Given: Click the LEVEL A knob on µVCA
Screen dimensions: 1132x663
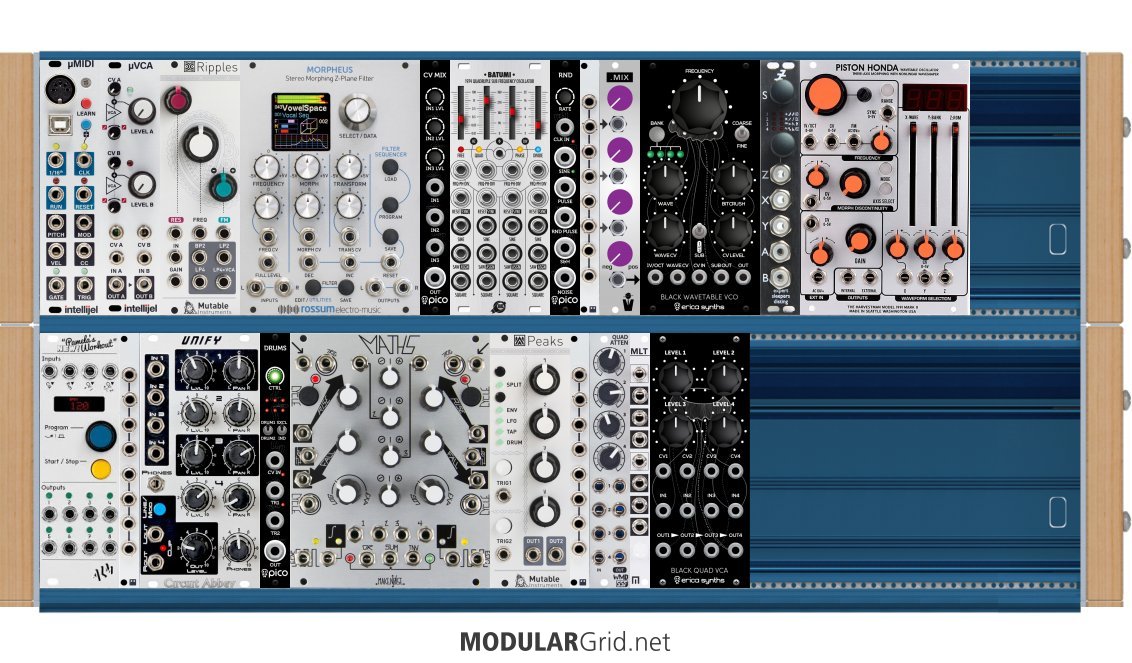Looking at the screenshot, I should click(x=142, y=110).
